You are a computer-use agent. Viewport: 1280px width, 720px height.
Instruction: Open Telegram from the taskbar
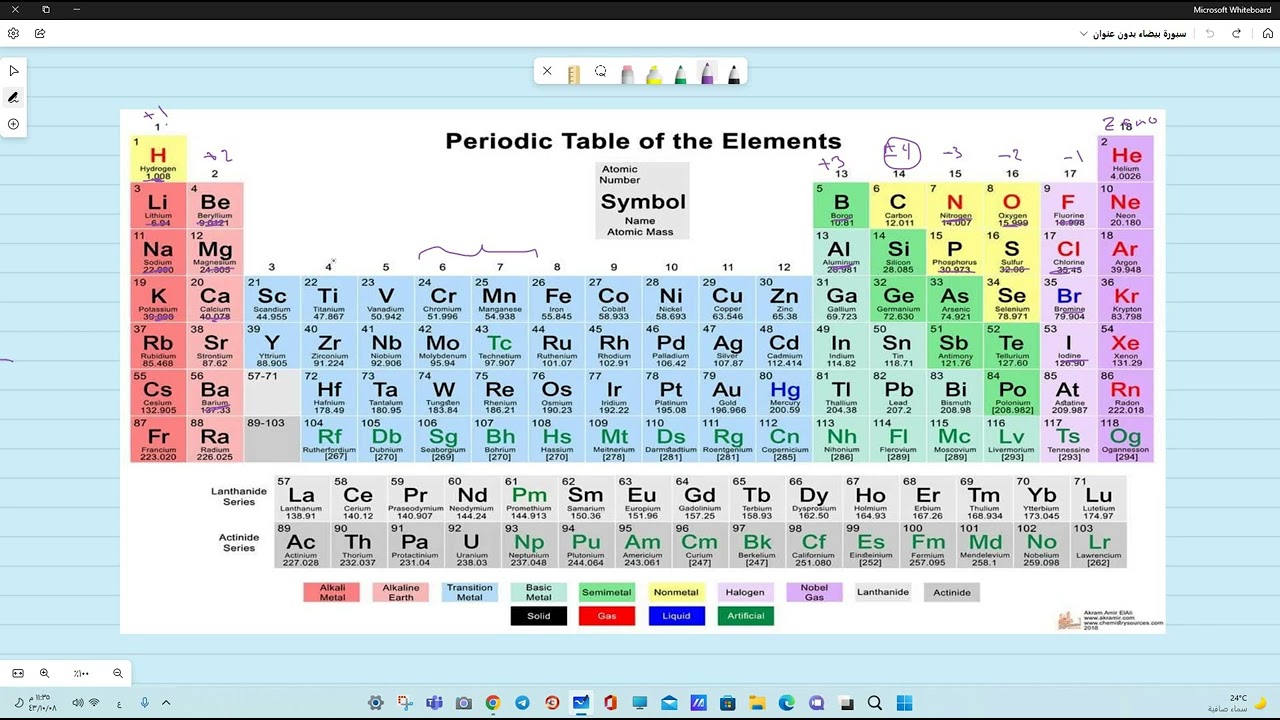[522, 703]
